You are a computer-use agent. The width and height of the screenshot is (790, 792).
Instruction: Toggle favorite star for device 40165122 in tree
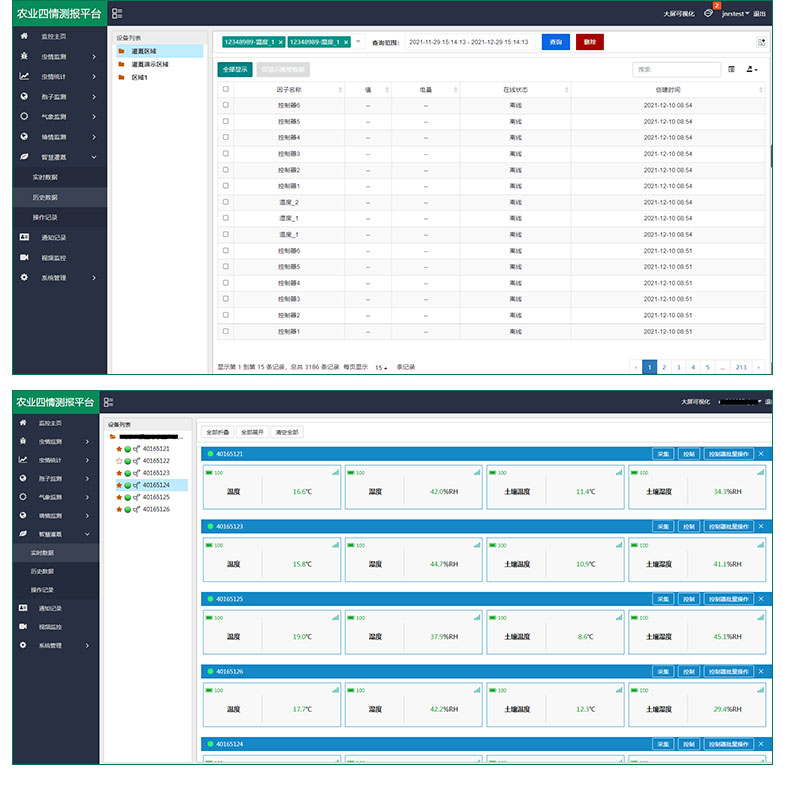click(119, 461)
